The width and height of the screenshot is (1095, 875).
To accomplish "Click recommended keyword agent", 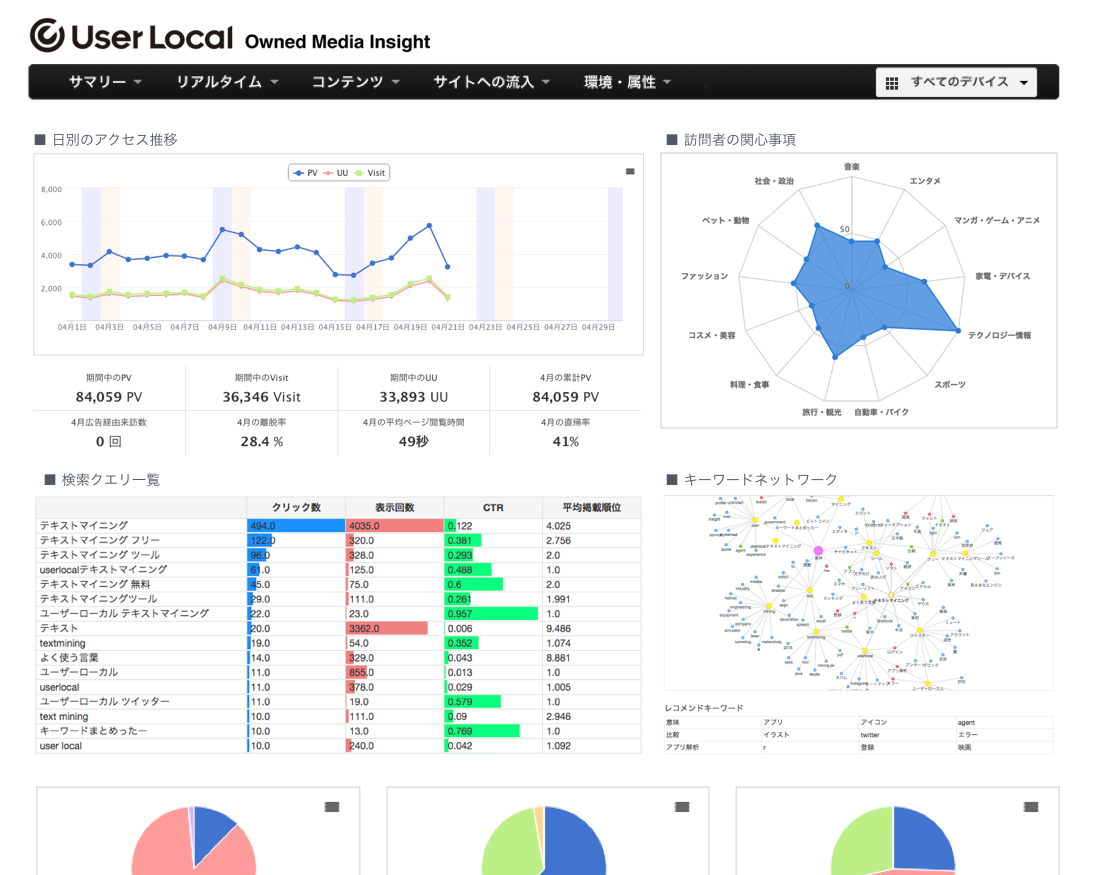I will coord(967,723).
